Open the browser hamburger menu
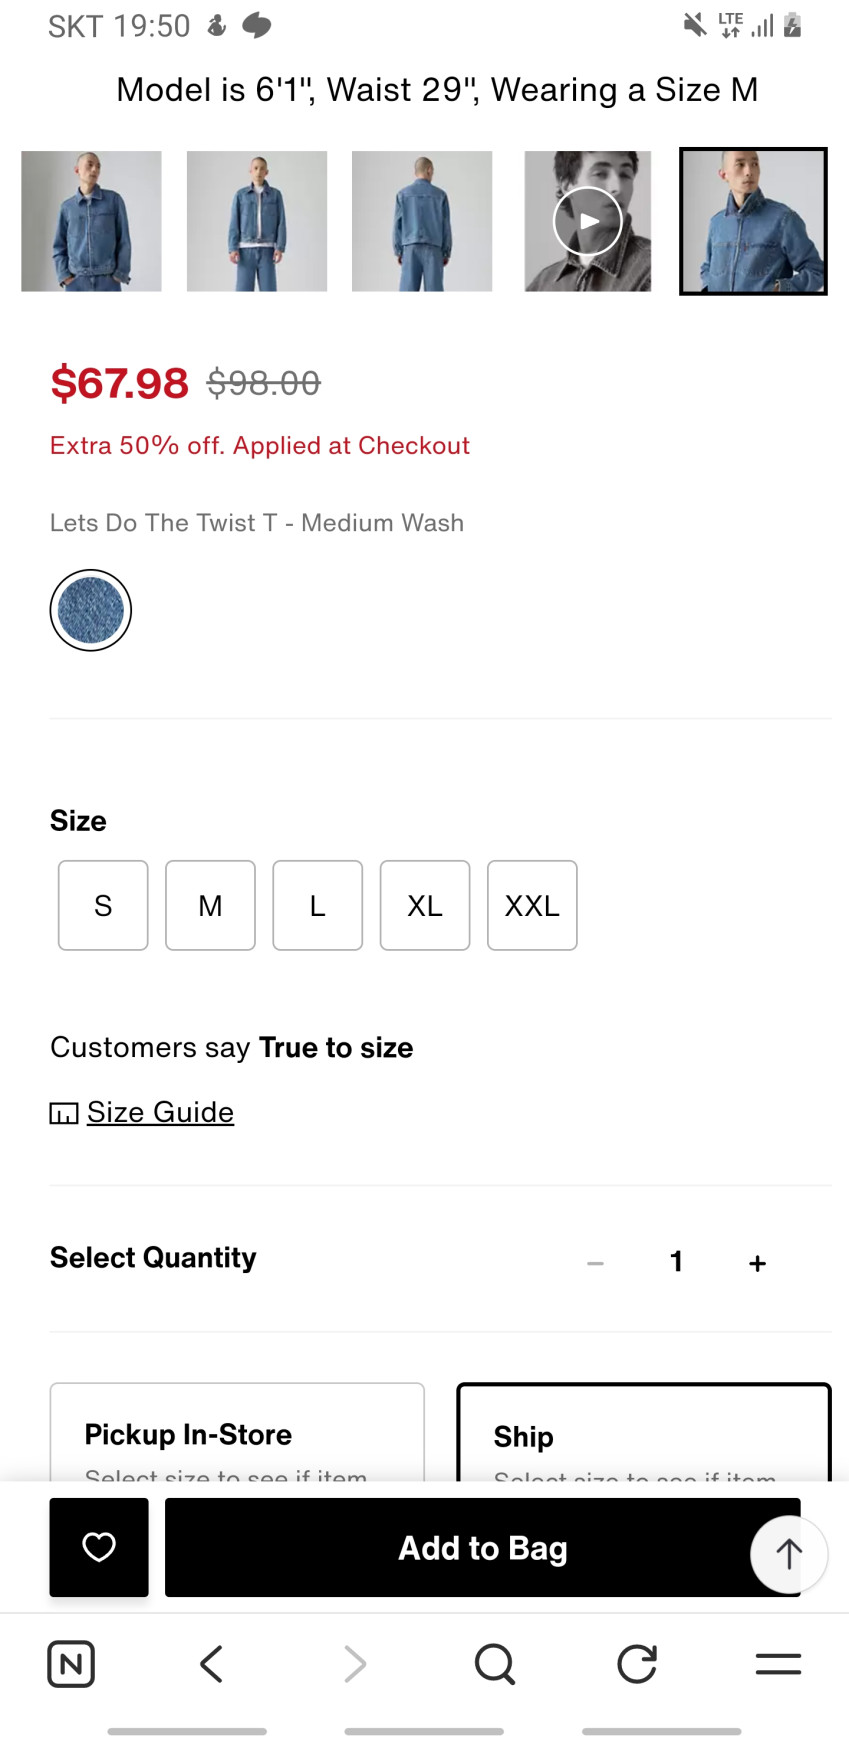Image resolution: width=849 pixels, height=1747 pixels. pyautogui.click(x=778, y=1664)
